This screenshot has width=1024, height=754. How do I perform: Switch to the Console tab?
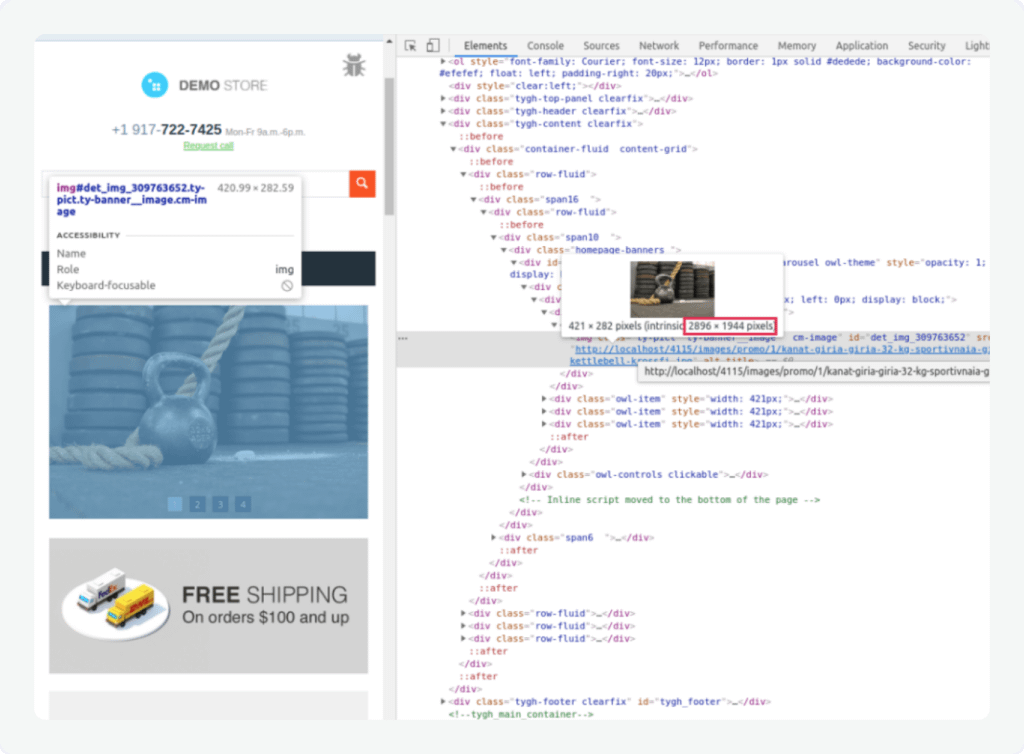tap(545, 46)
